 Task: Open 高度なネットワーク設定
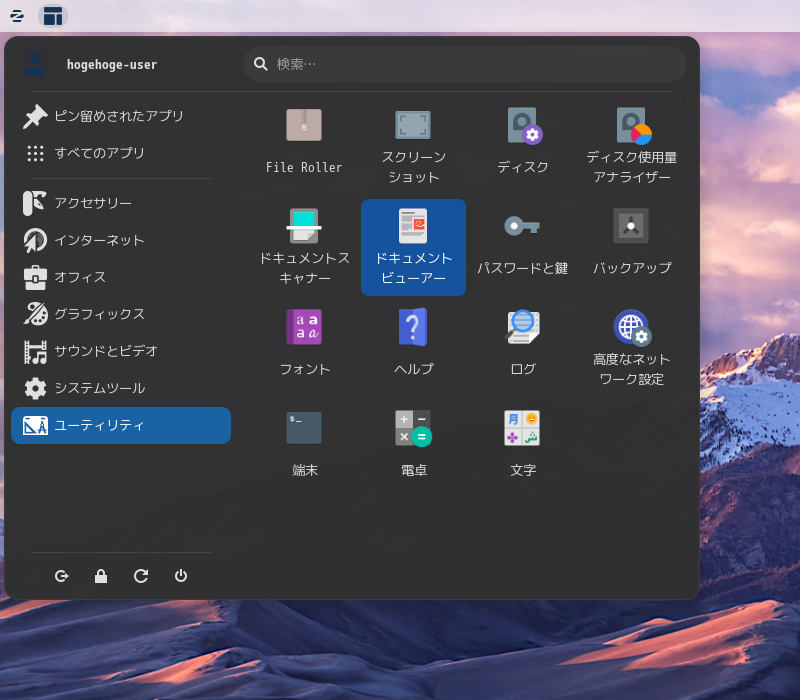click(x=632, y=348)
